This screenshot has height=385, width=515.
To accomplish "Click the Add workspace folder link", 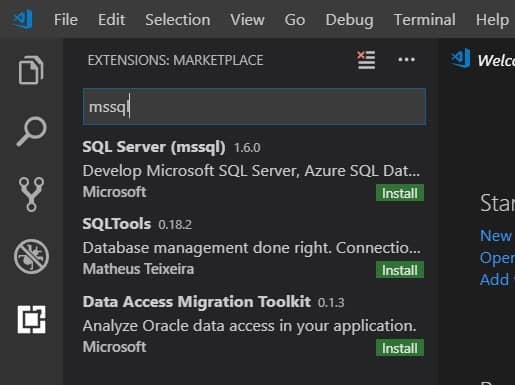I will coord(497,280).
